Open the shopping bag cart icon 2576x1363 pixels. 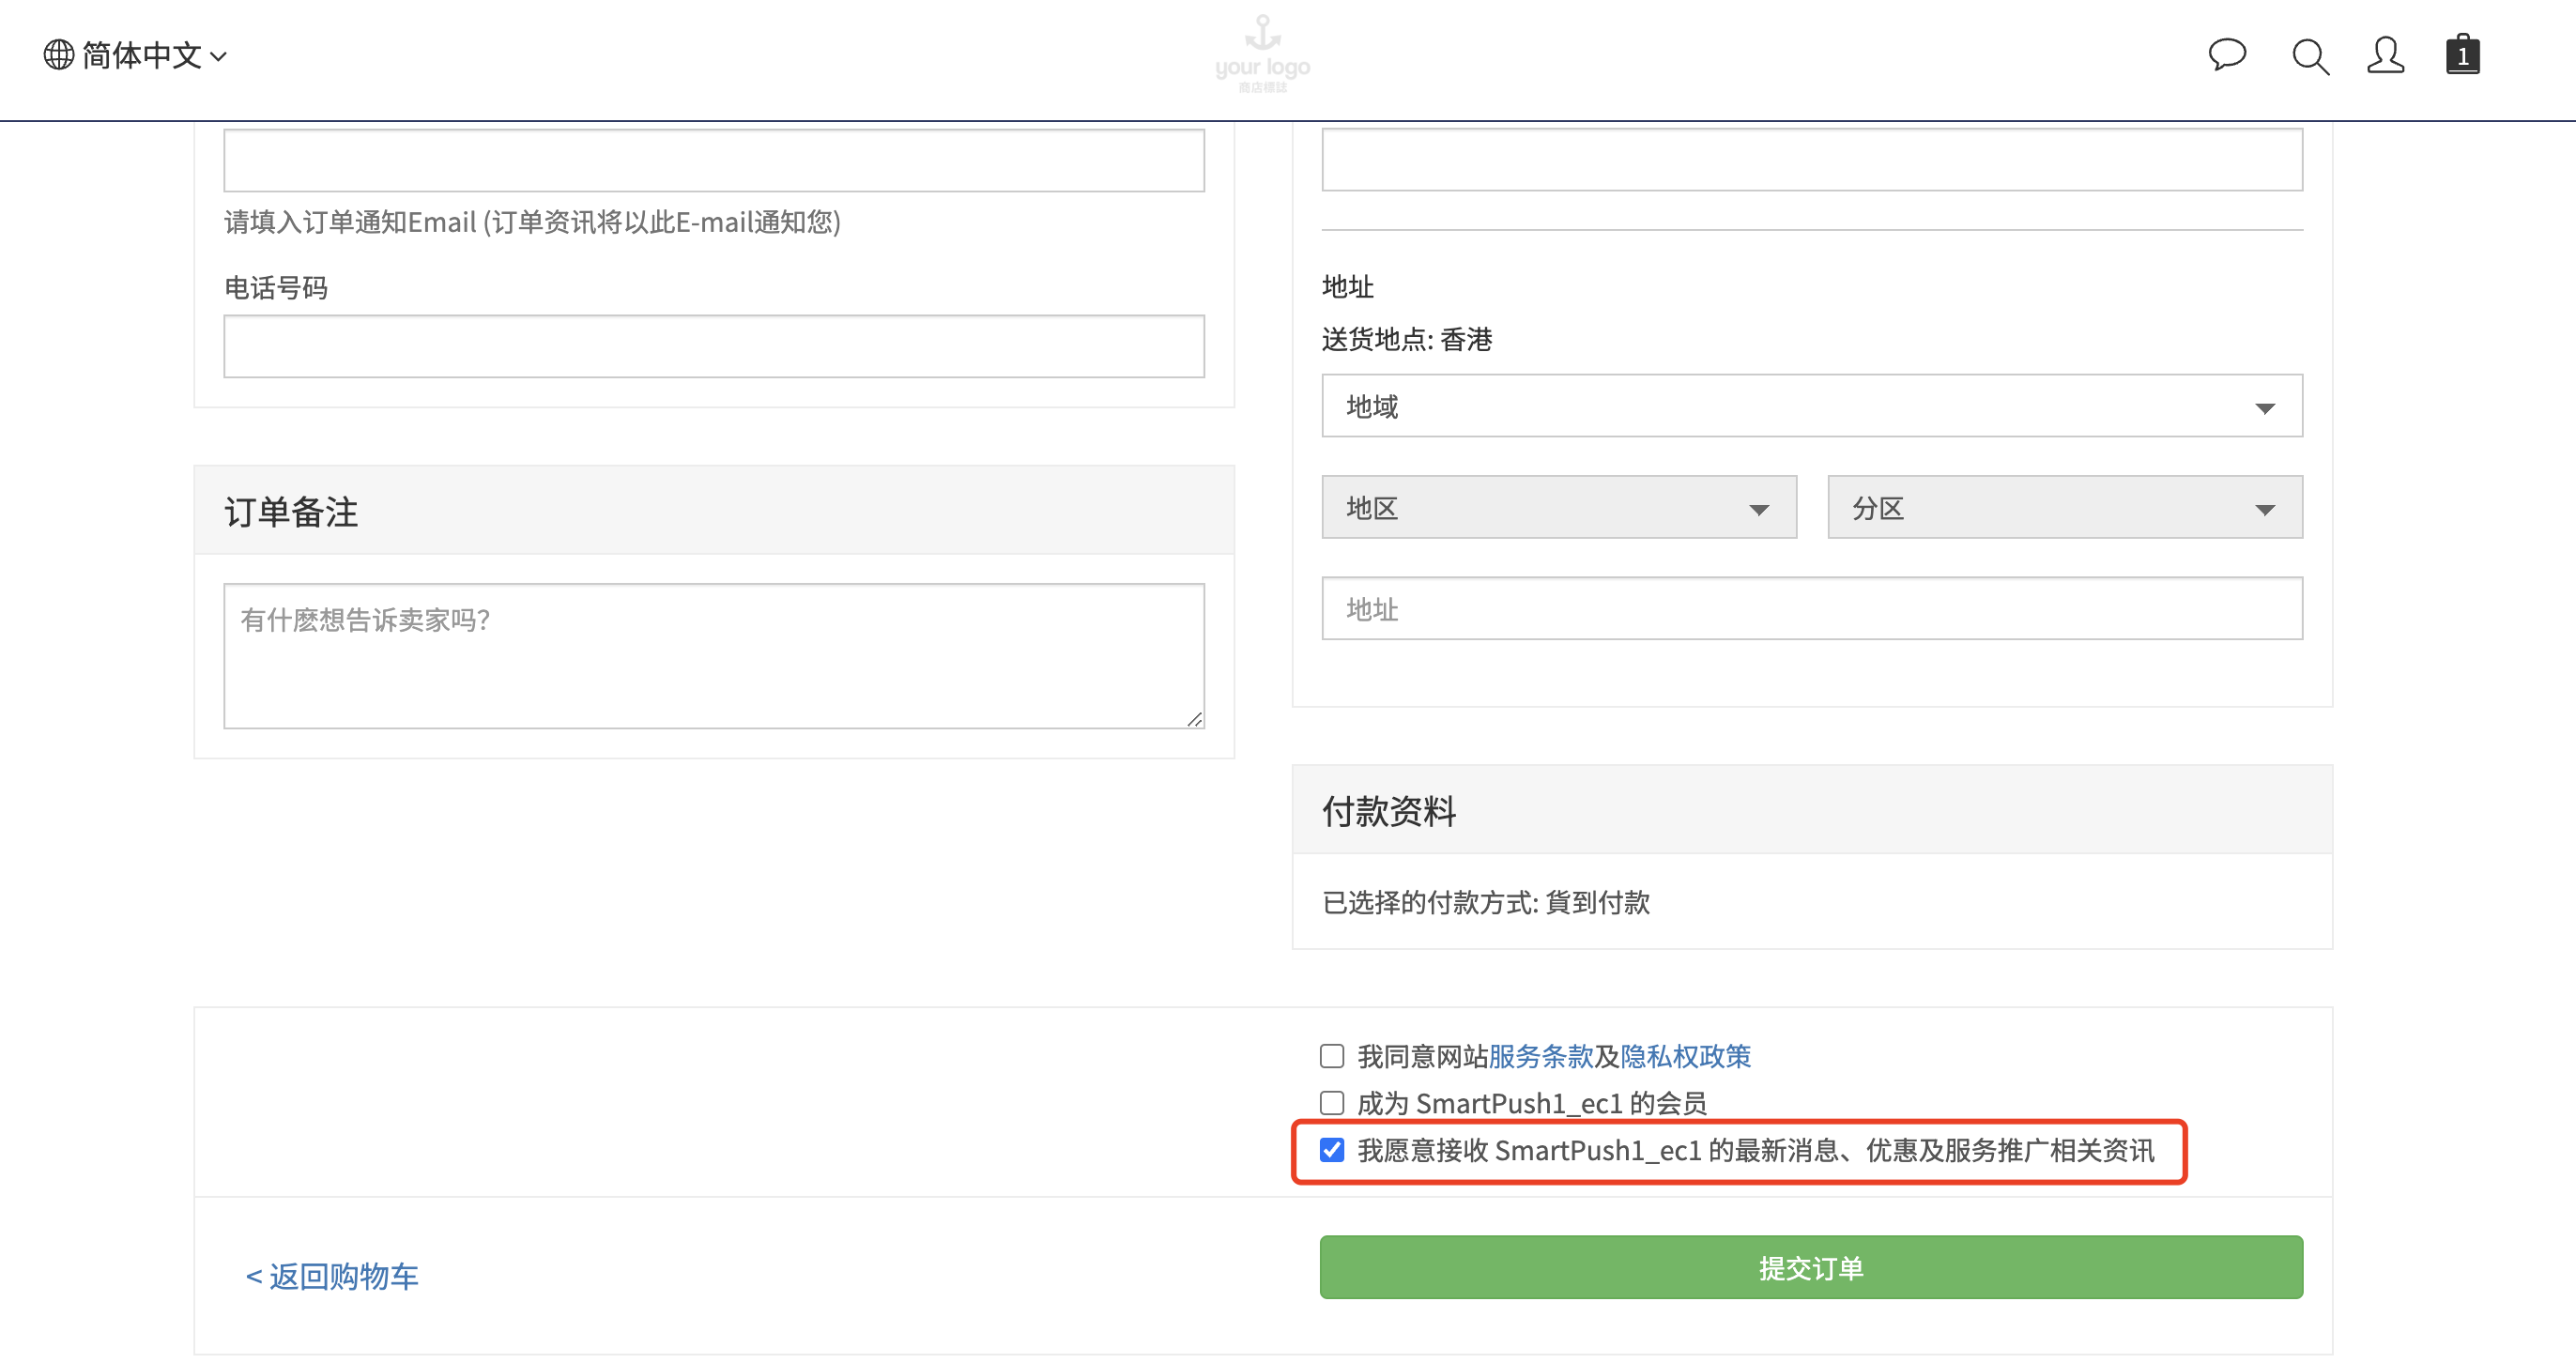(2462, 55)
